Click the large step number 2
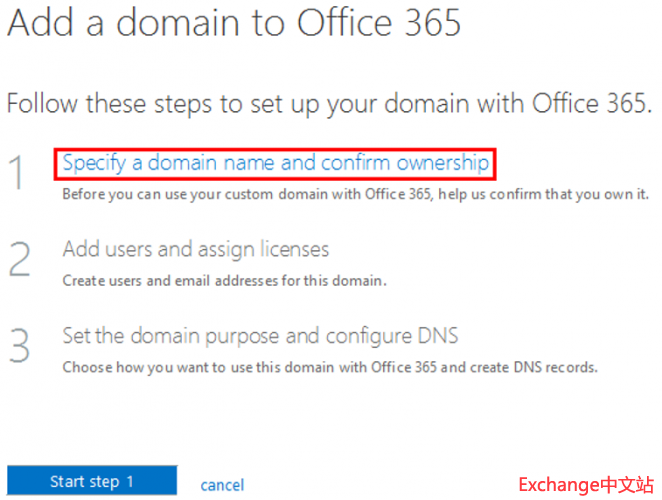Screen dimensions: 662x500 point(20,260)
